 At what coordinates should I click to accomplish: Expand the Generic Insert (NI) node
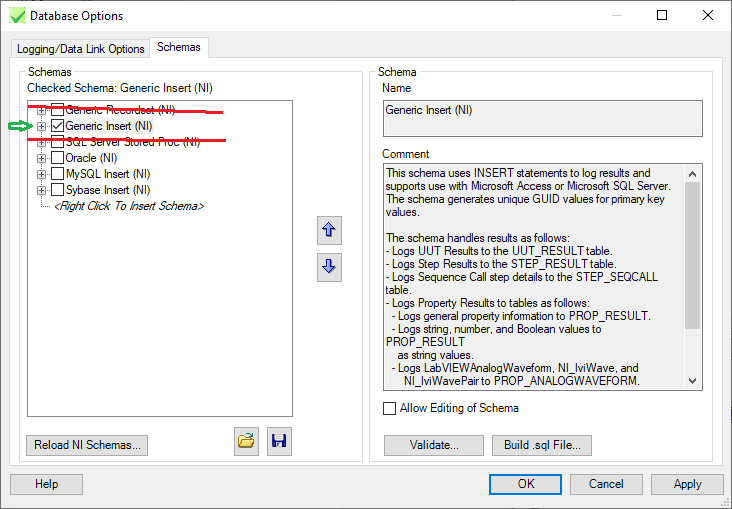41,126
